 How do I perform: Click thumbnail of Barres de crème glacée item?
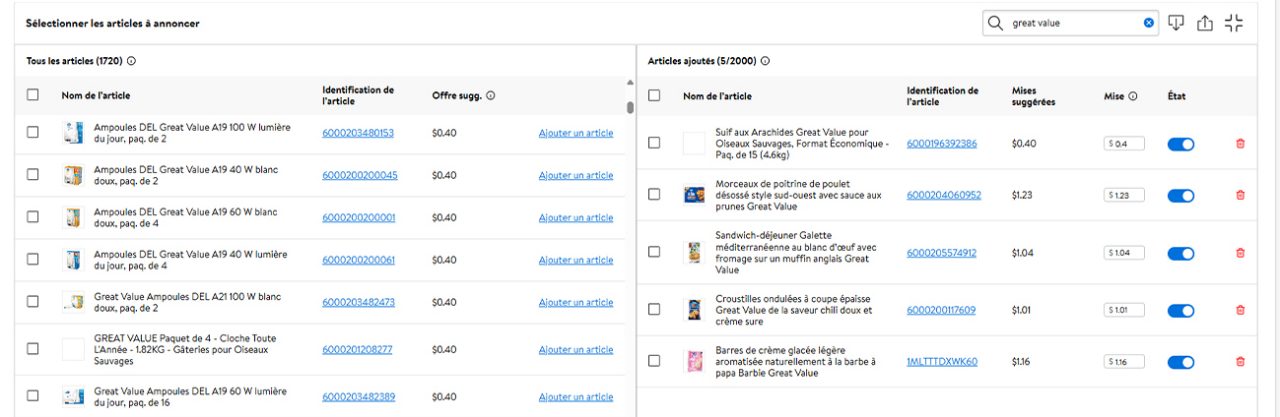point(693,361)
